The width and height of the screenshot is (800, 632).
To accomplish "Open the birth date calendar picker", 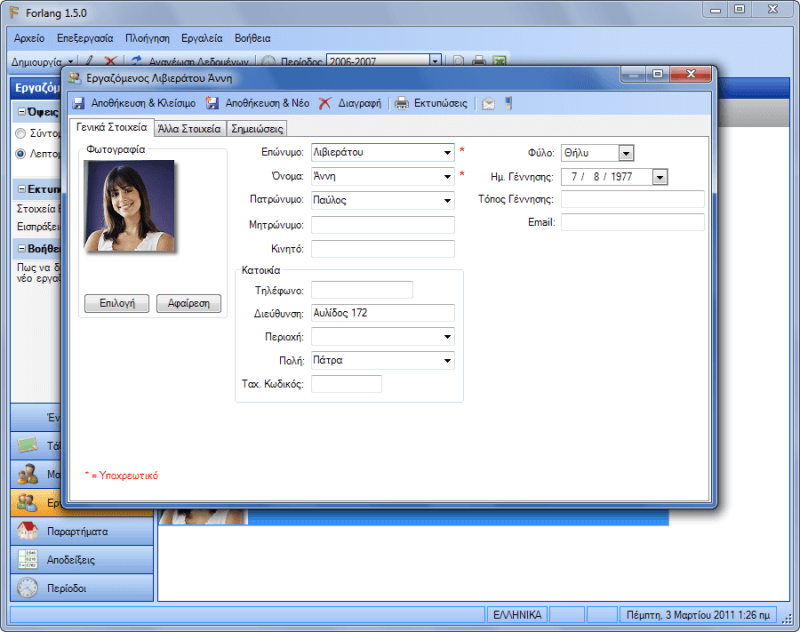I will click(x=659, y=177).
